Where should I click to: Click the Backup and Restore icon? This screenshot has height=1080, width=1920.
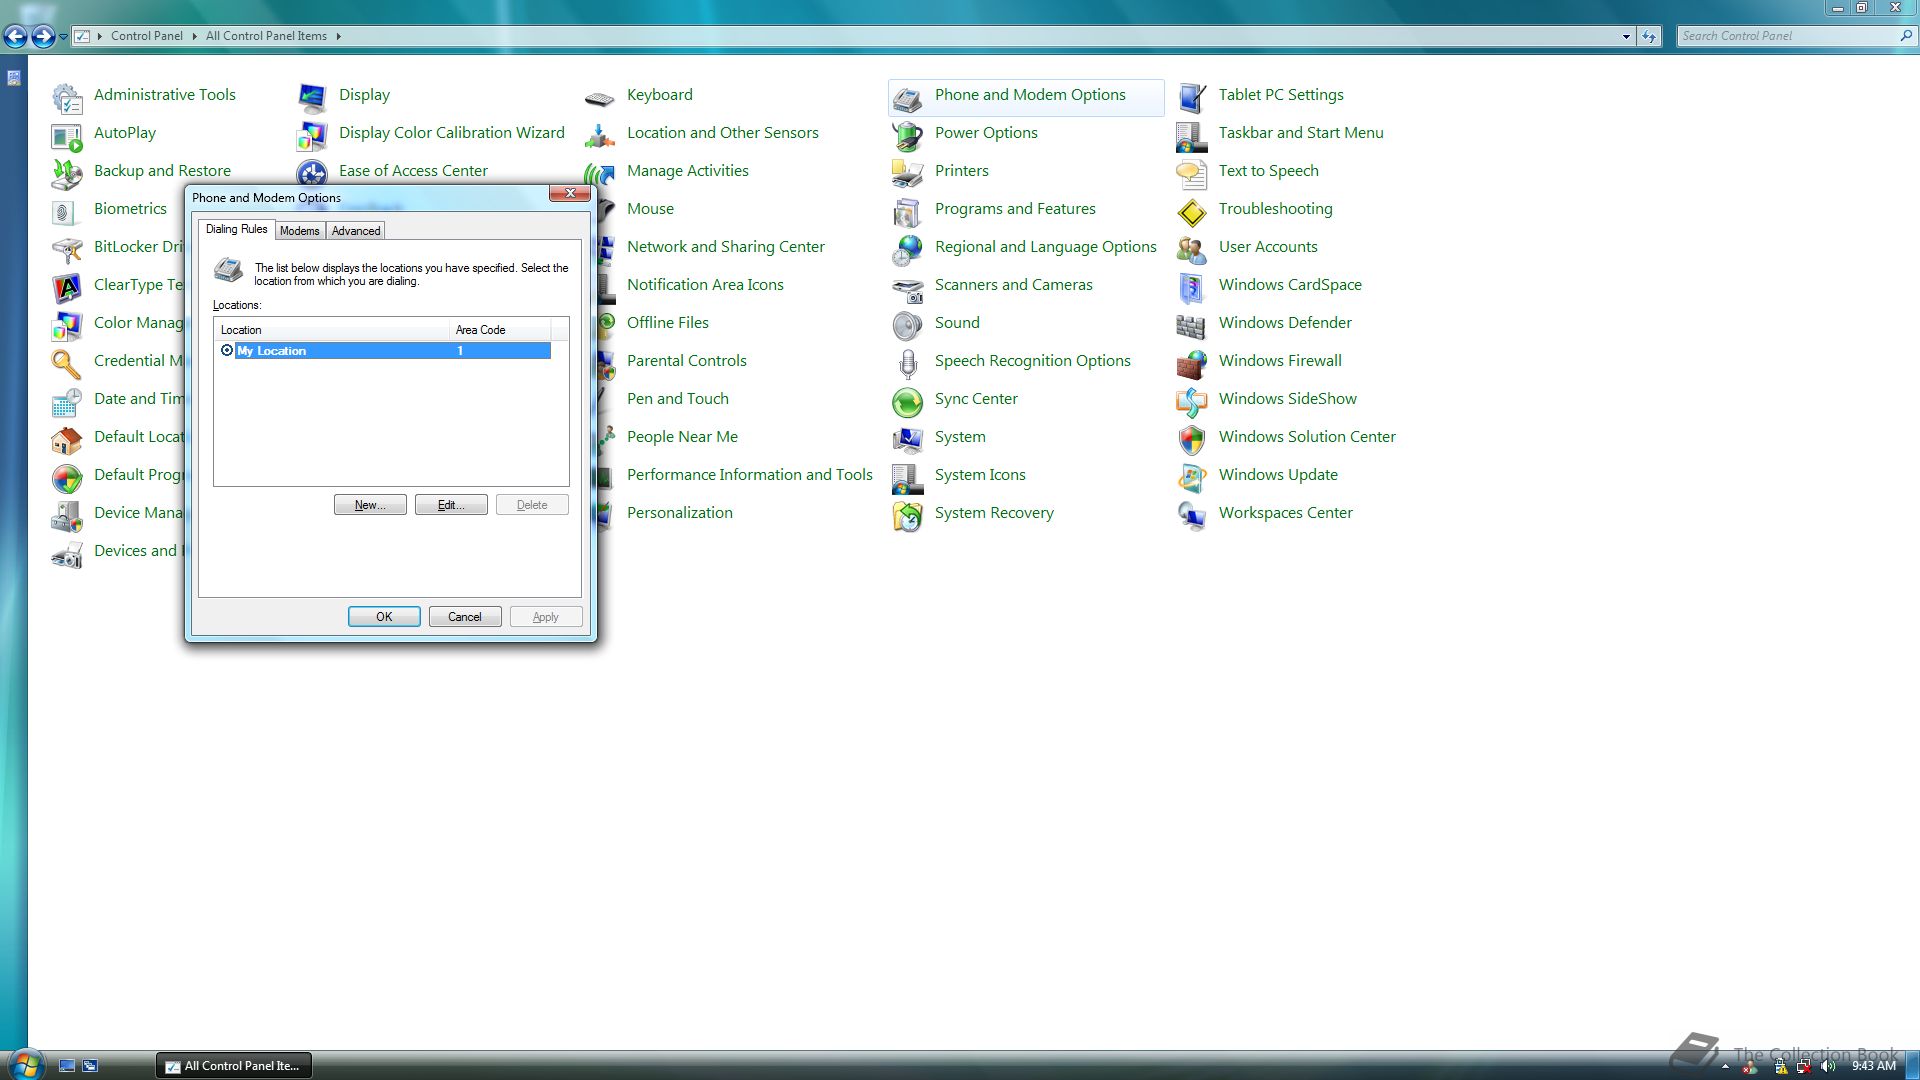pos(67,173)
